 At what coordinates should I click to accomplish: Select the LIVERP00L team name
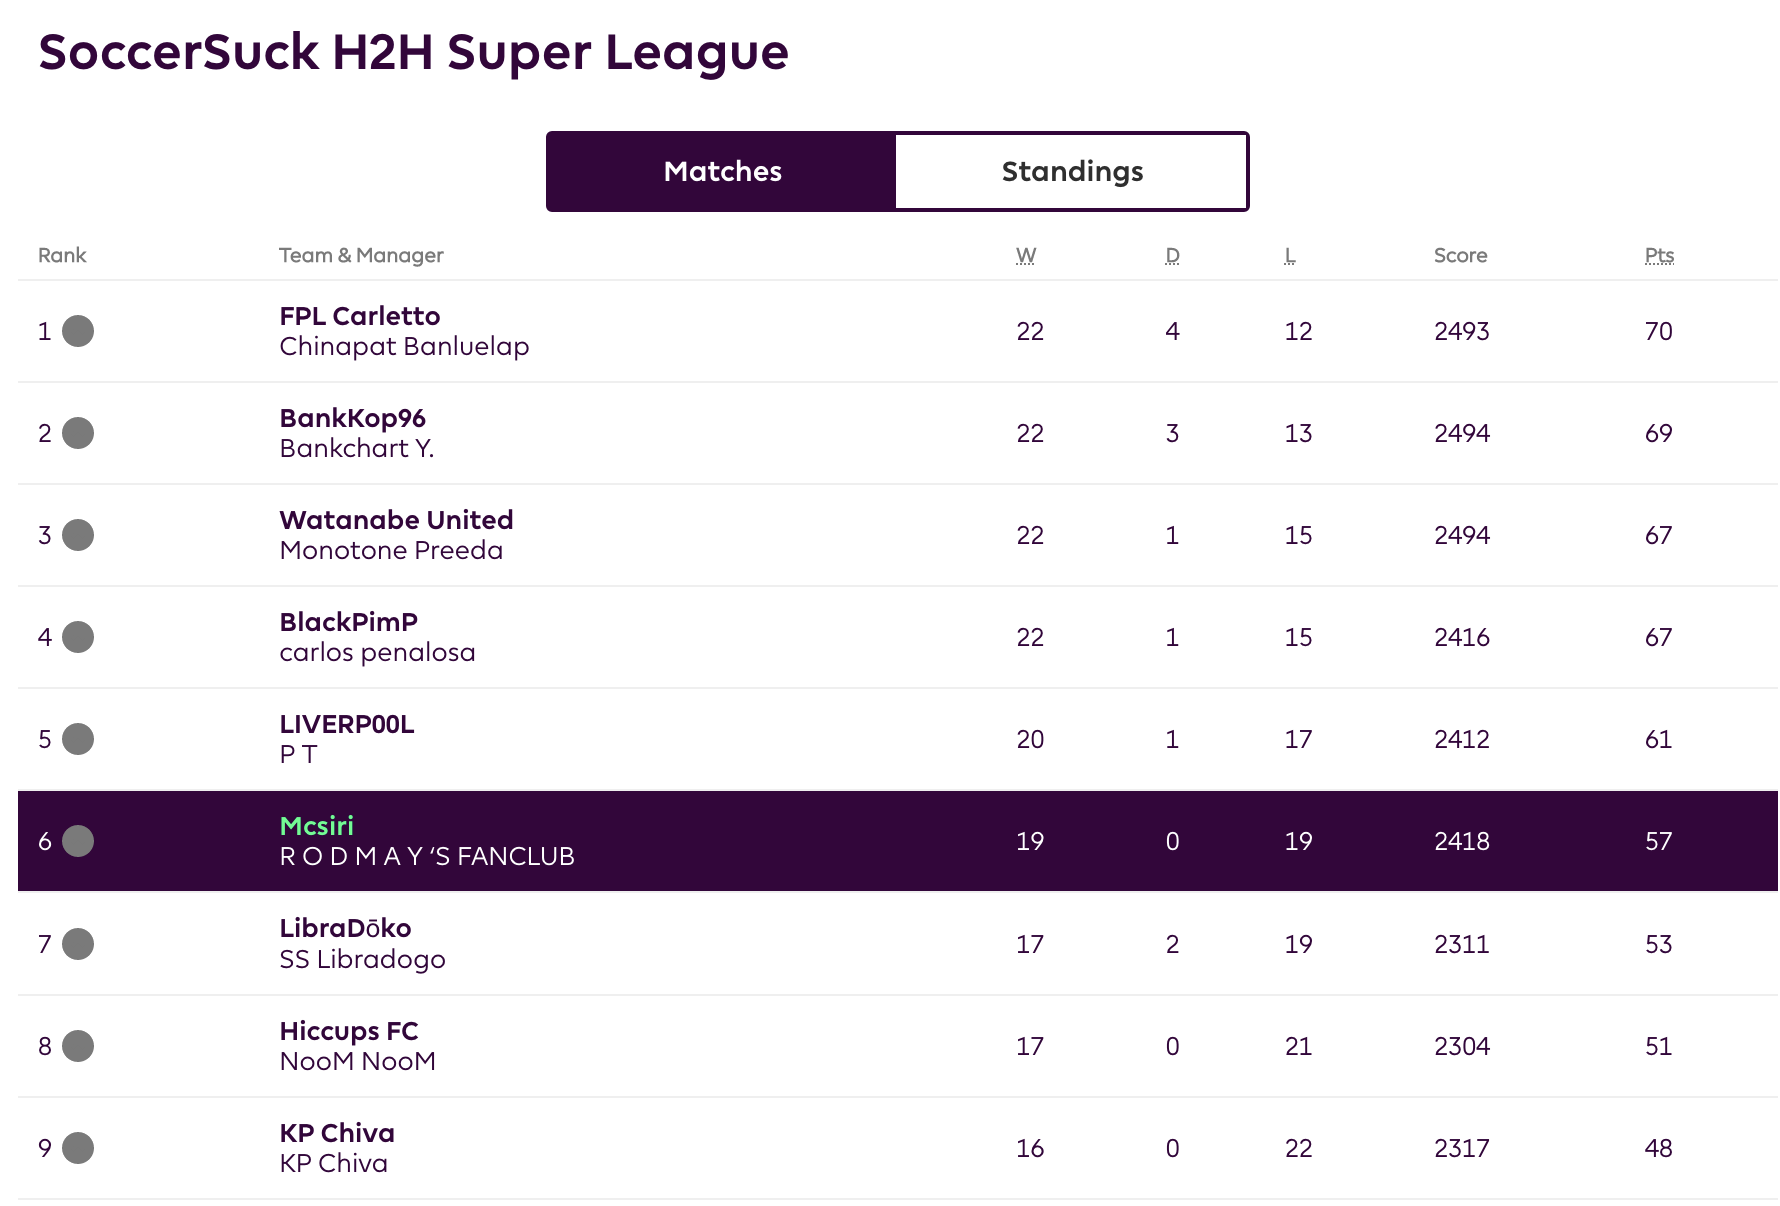coord(346,724)
